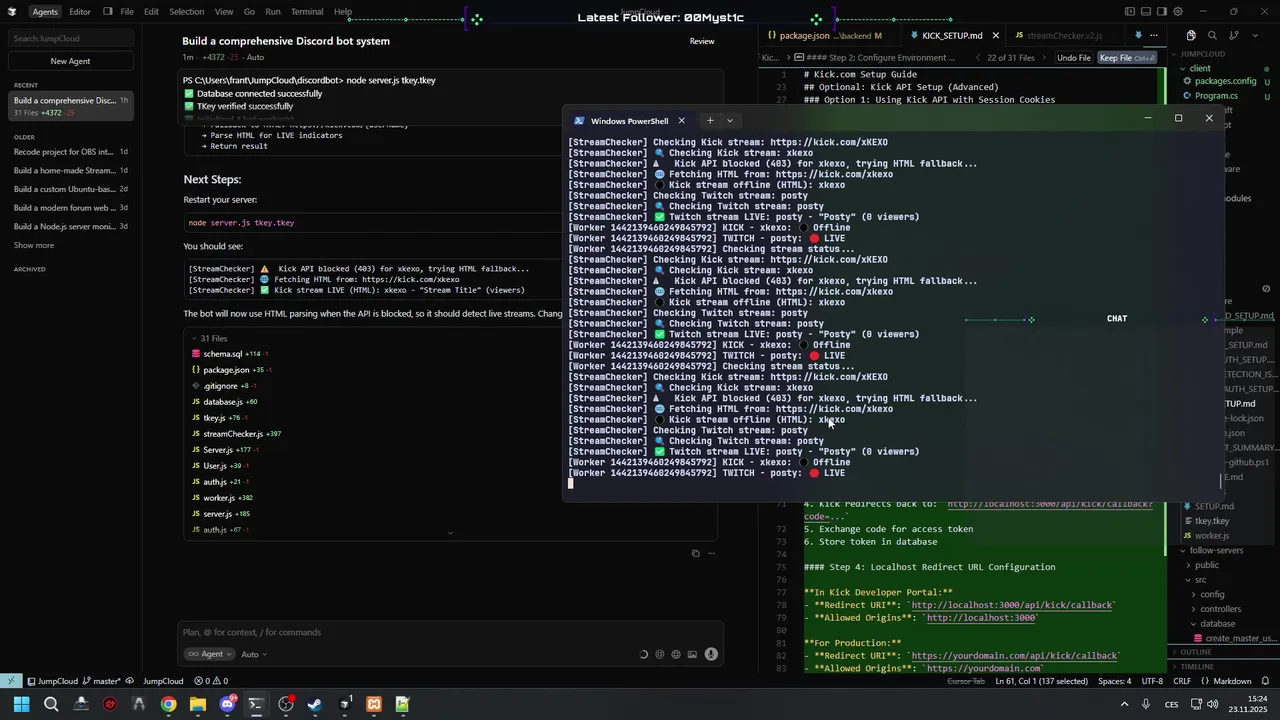Open streamChecker.js in changed files list
Screen dimensions: 1280x720
[232, 434]
